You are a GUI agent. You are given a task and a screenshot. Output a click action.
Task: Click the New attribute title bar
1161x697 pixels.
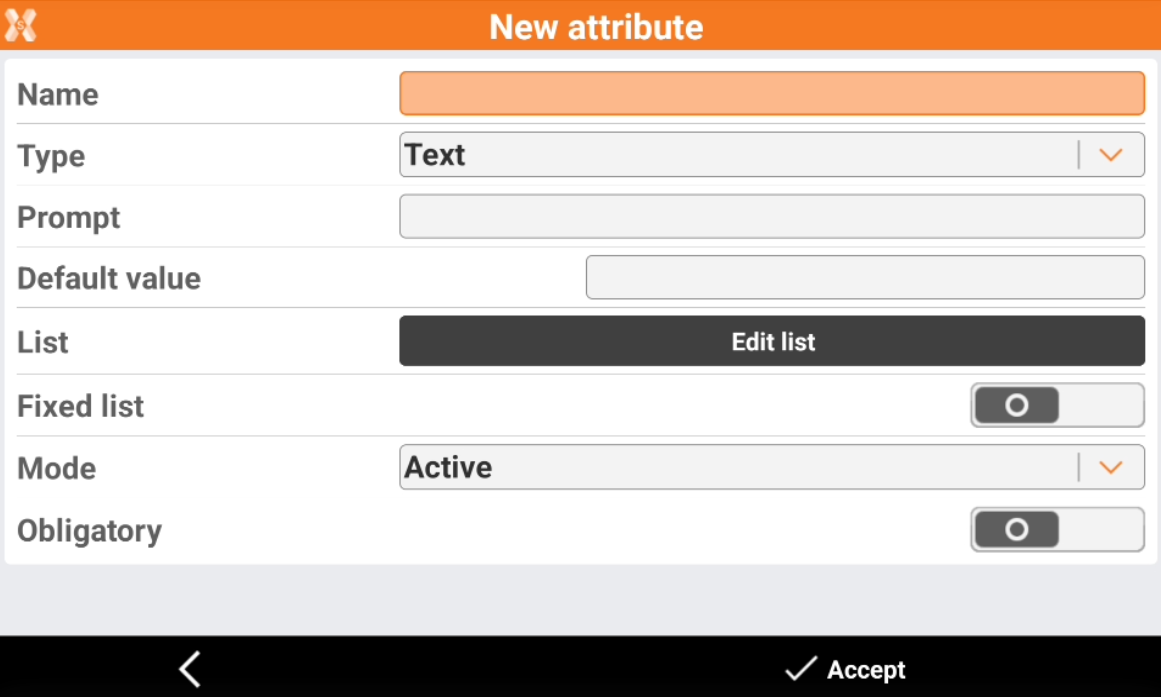point(596,26)
